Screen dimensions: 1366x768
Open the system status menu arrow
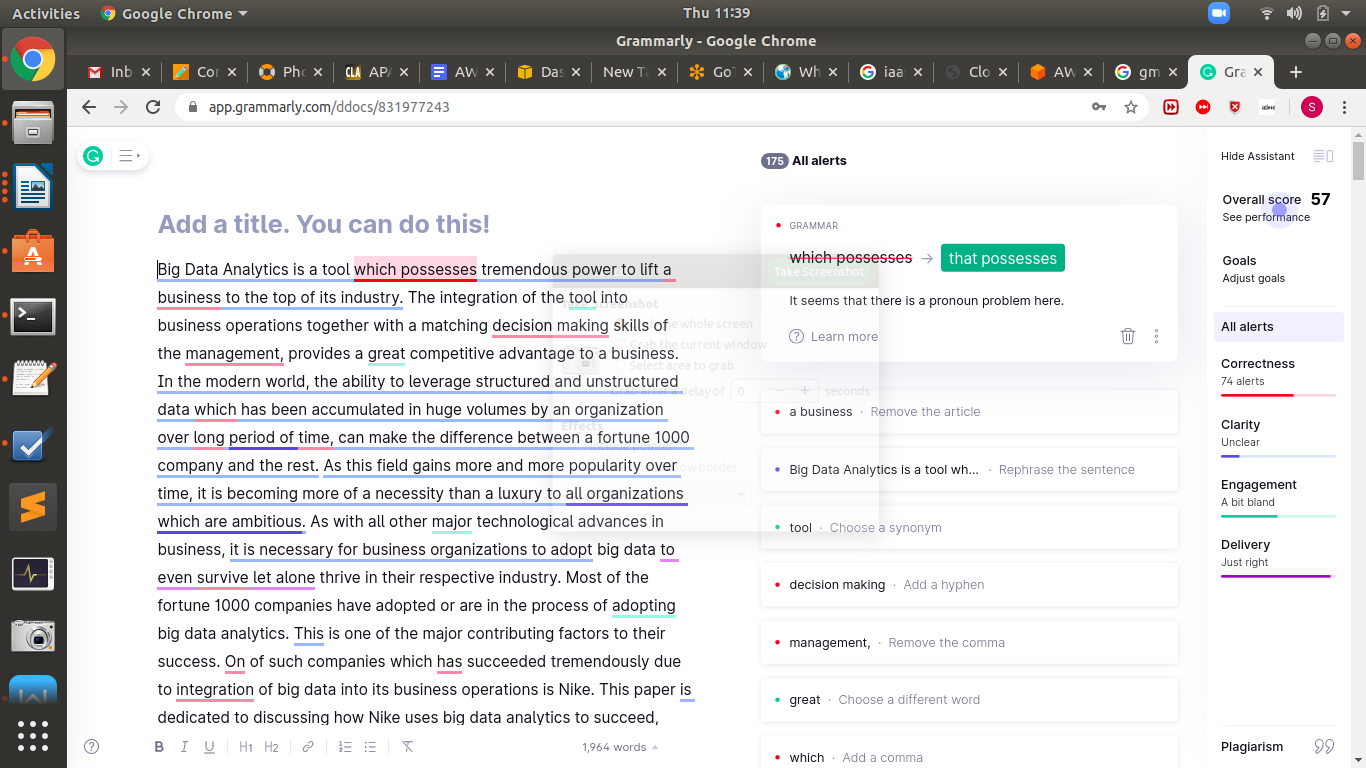1346,14
